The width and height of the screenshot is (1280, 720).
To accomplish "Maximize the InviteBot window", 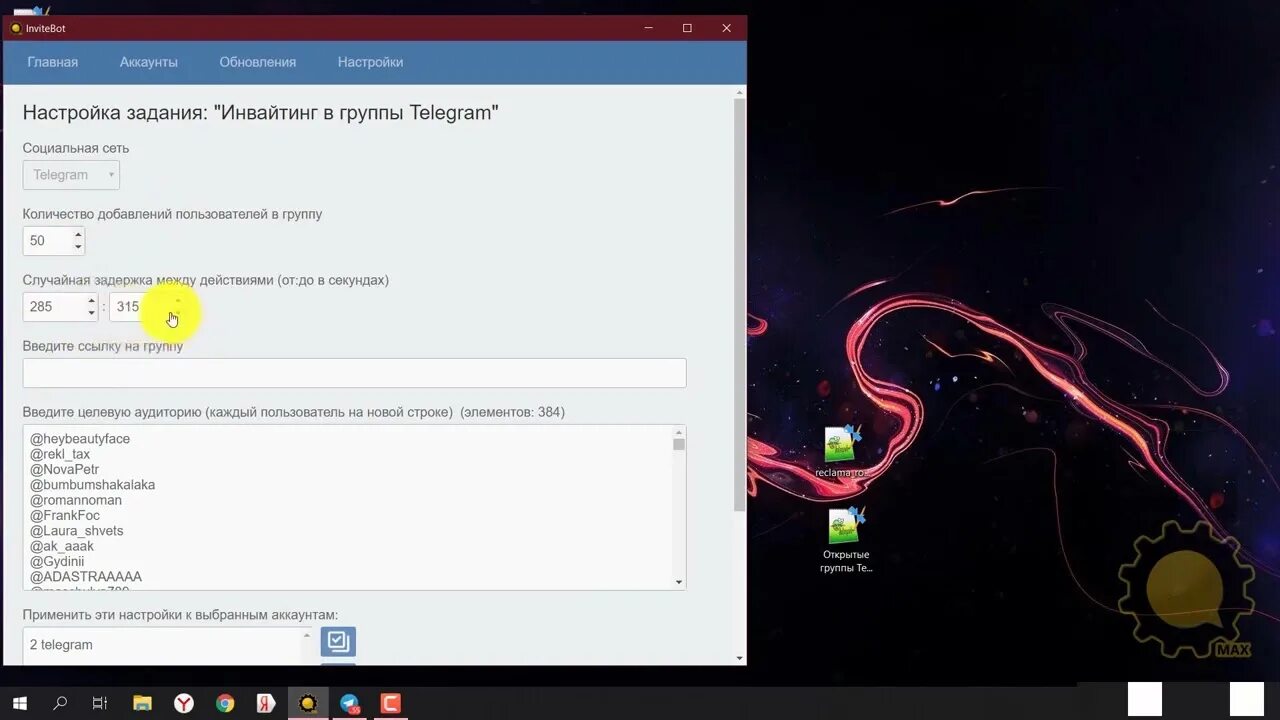I will tap(687, 28).
